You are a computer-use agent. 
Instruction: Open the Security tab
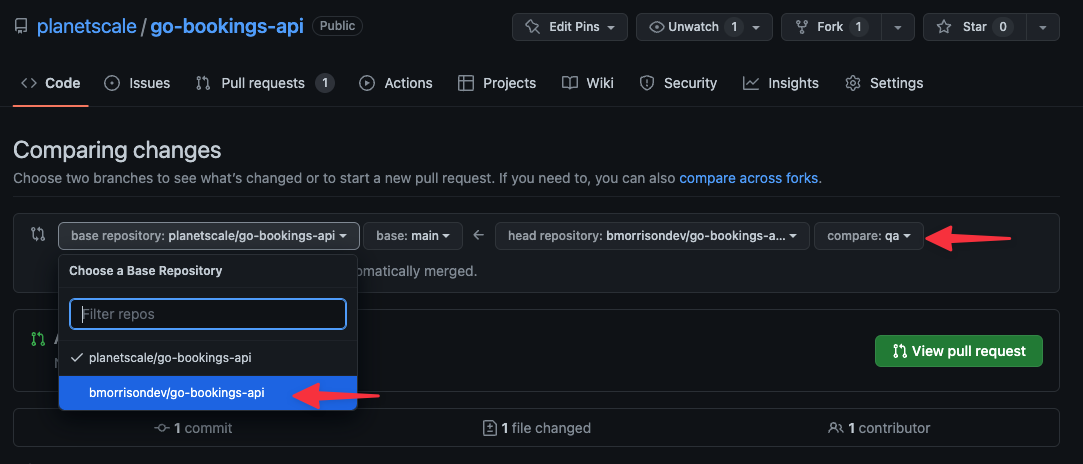coord(678,84)
